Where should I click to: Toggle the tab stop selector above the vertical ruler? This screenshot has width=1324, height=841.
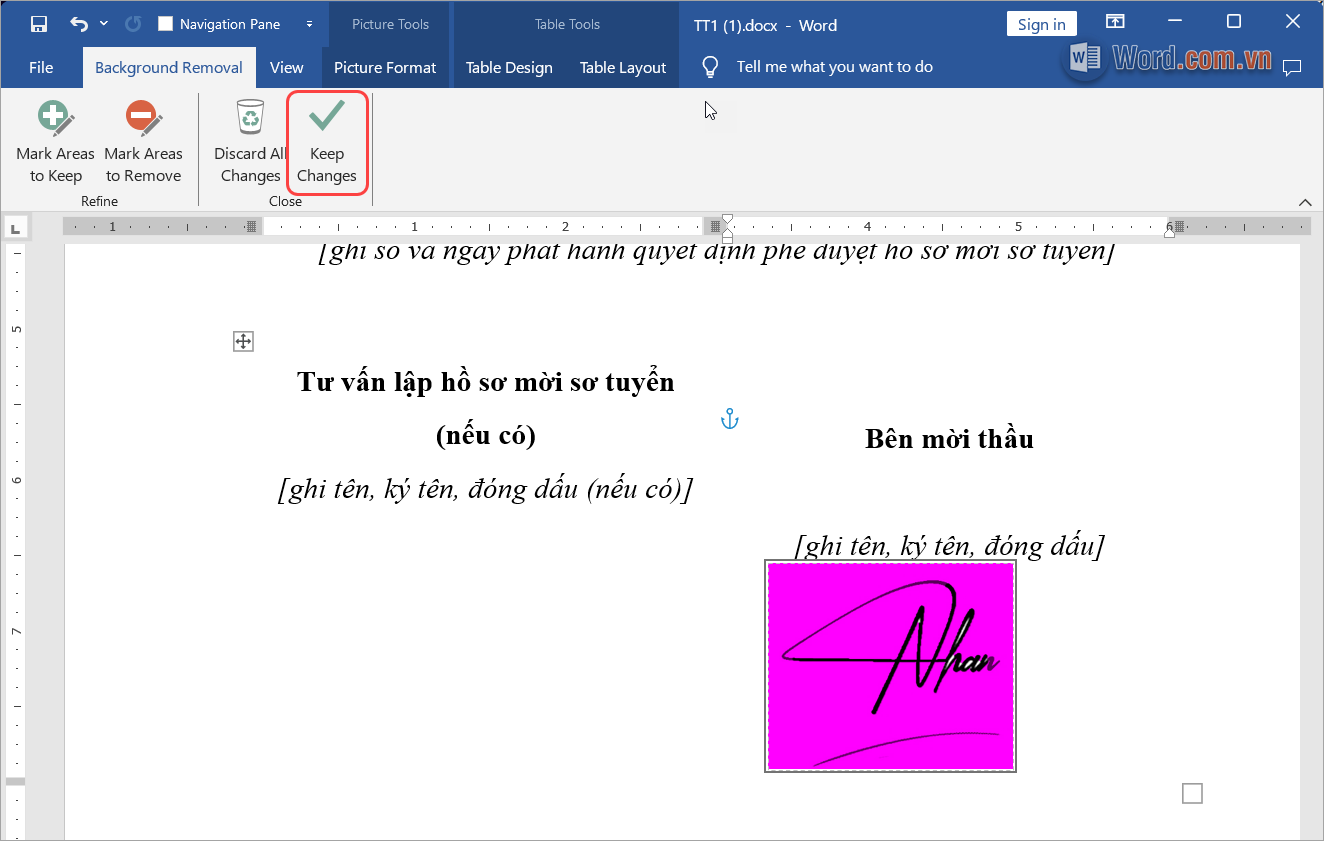click(x=16, y=227)
